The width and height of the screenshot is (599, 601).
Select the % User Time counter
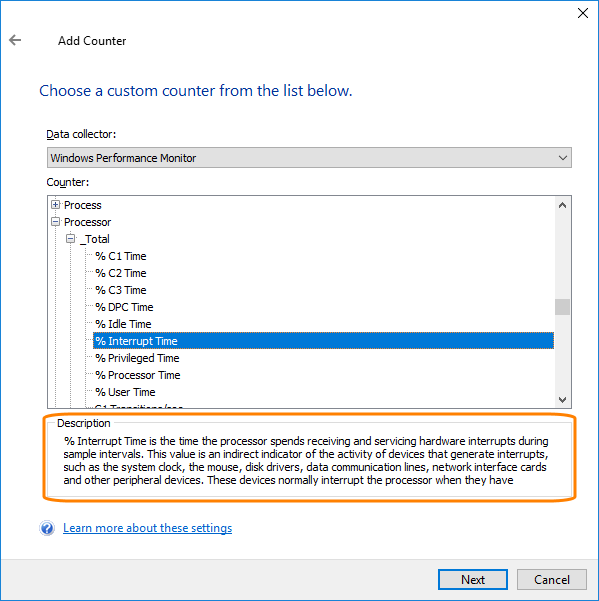[125, 392]
